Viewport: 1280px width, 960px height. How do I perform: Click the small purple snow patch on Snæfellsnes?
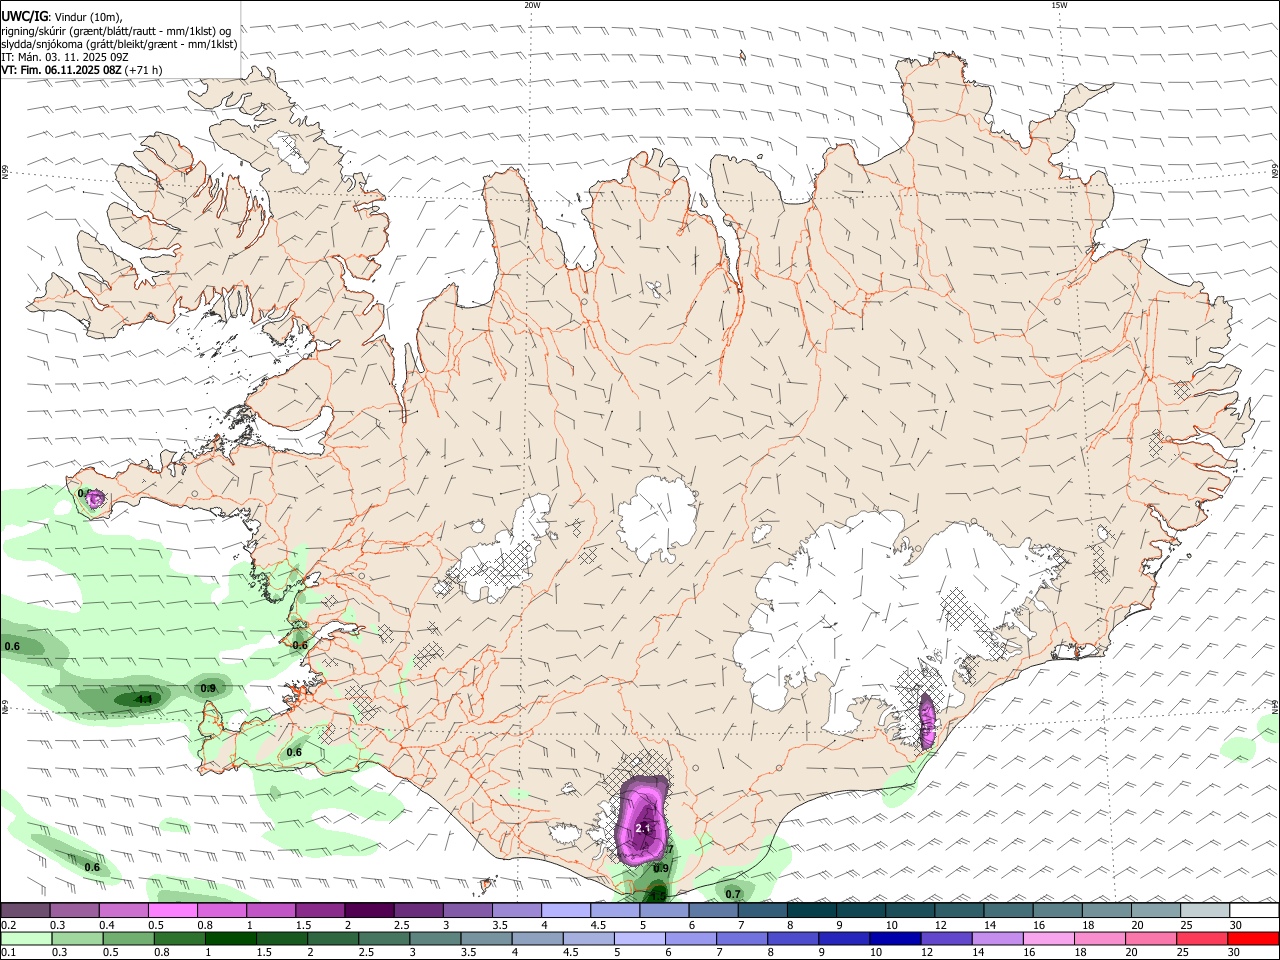click(x=95, y=497)
